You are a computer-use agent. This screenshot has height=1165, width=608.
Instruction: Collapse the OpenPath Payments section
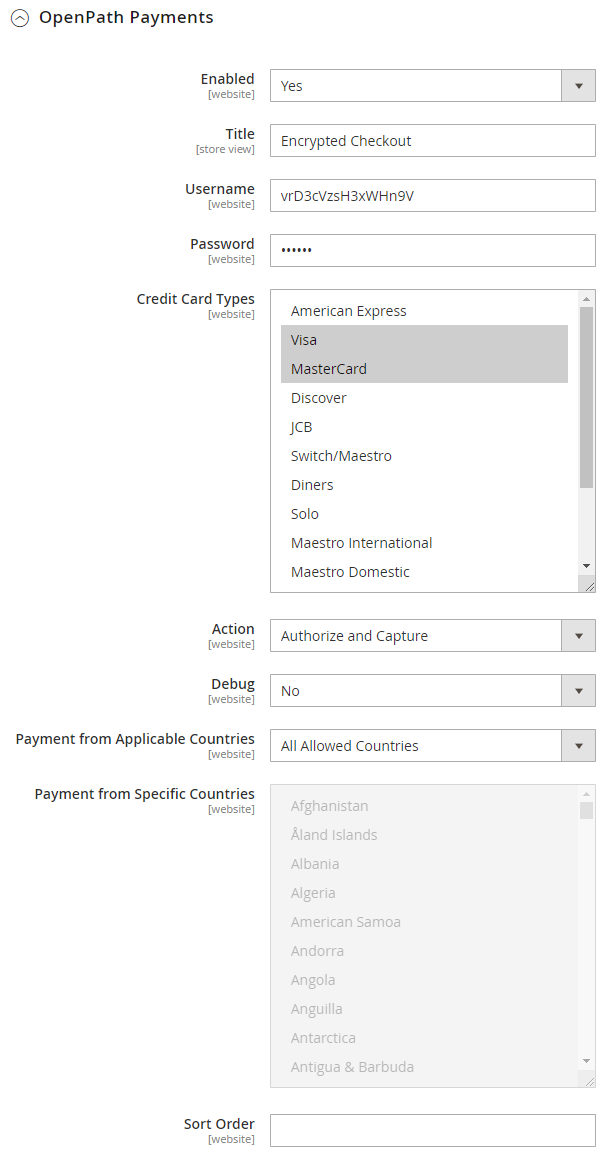coord(20,18)
